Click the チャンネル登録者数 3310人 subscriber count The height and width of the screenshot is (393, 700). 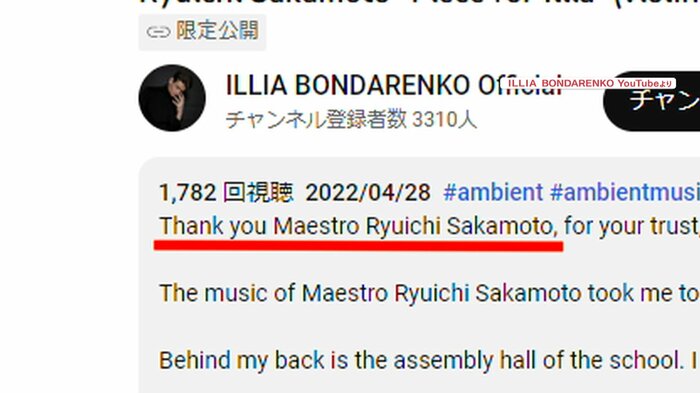pos(351,120)
